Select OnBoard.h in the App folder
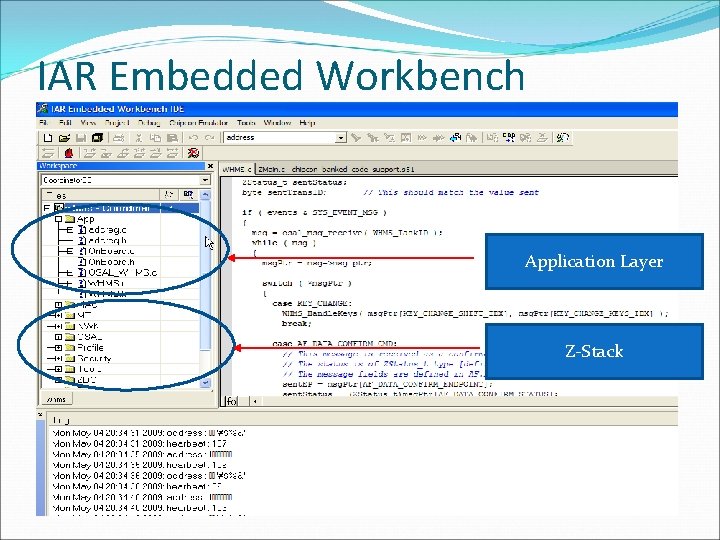The height and width of the screenshot is (540, 720). click(111, 262)
